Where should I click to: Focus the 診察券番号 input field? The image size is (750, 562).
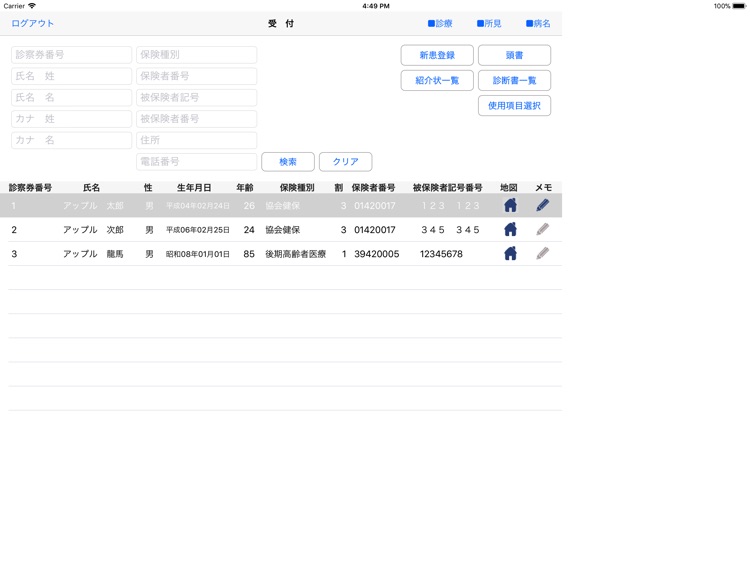(71, 55)
